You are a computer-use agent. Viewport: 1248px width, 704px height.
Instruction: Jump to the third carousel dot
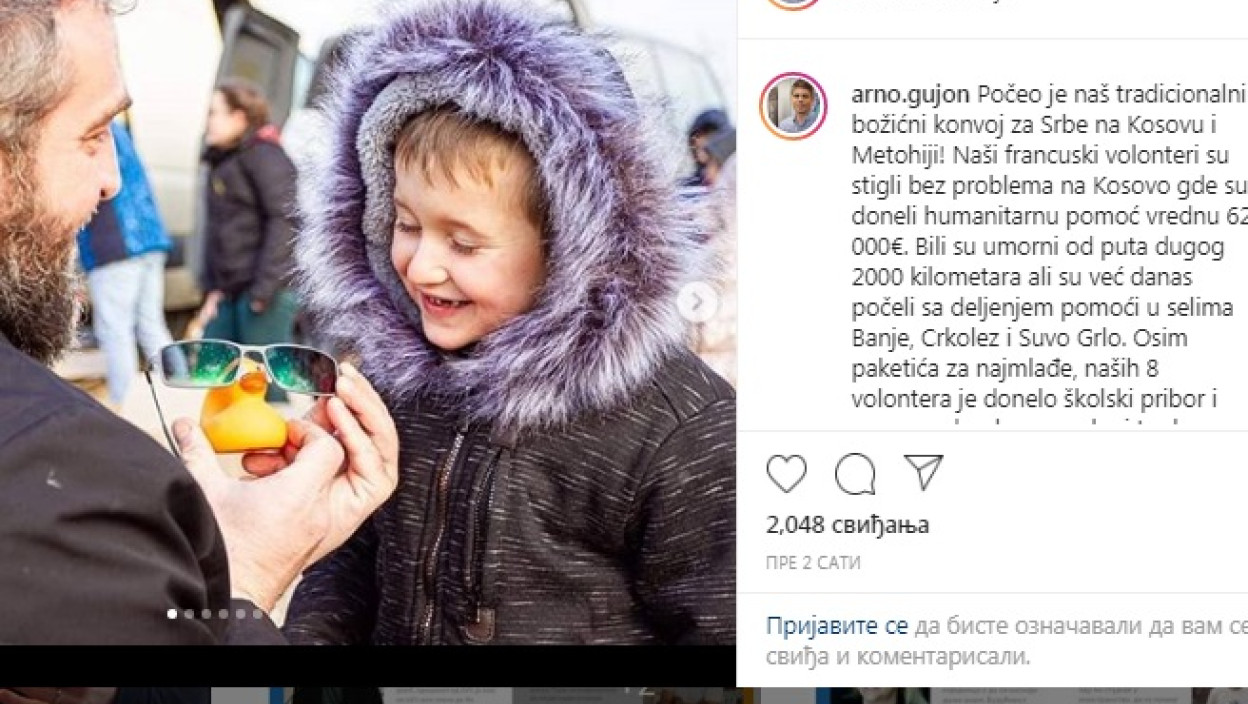click(206, 614)
